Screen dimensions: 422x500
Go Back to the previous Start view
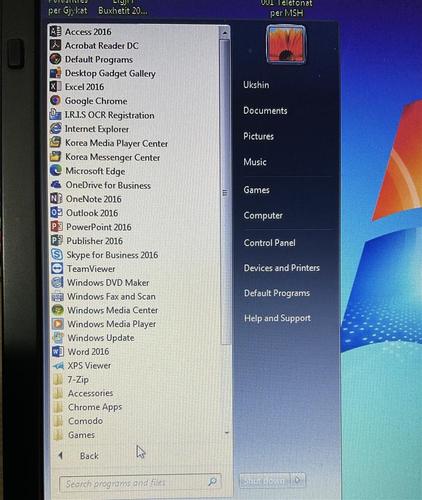pyautogui.click(x=80, y=456)
